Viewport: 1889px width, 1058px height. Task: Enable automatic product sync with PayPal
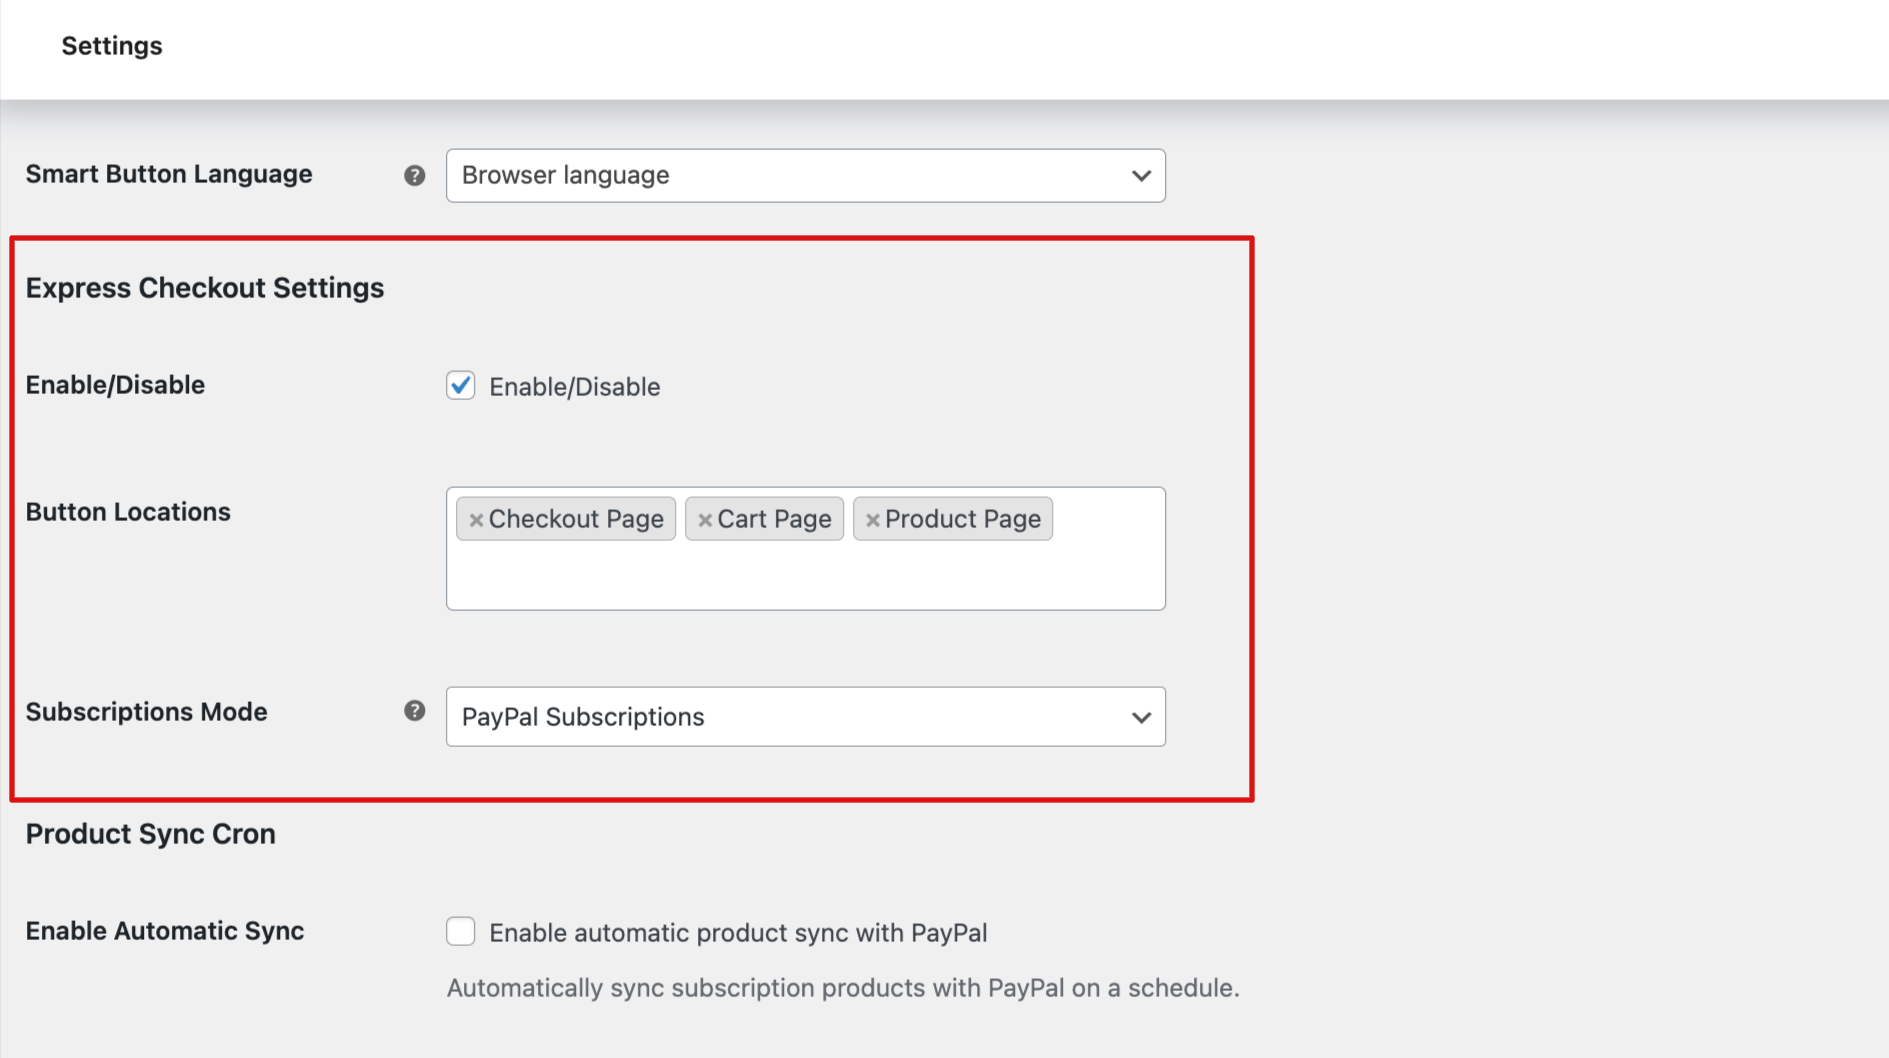[x=460, y=931]
